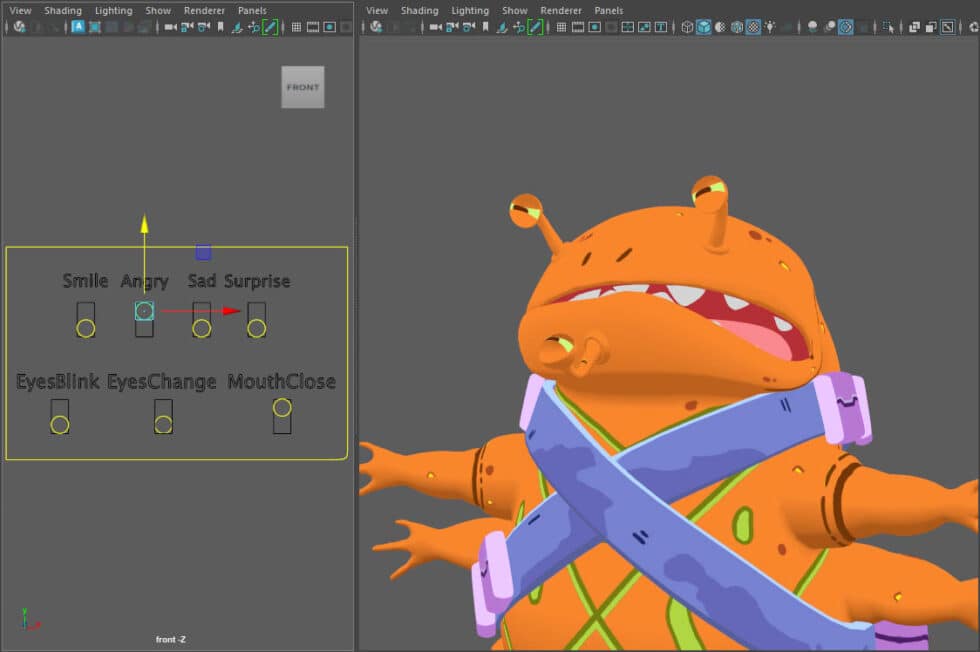The image size is (980, 652).
Task: Click the lock camera icon in perspective panel
Action: [x=451, y=27]
